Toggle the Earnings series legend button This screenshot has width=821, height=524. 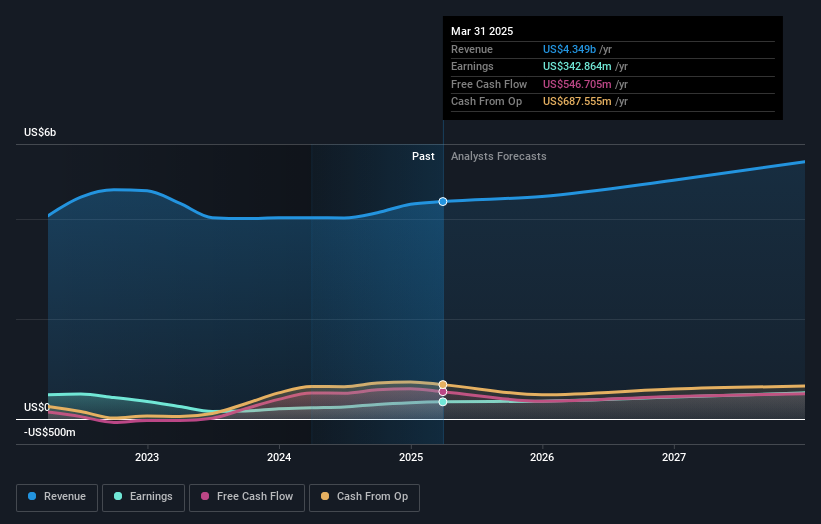(143, 497)
